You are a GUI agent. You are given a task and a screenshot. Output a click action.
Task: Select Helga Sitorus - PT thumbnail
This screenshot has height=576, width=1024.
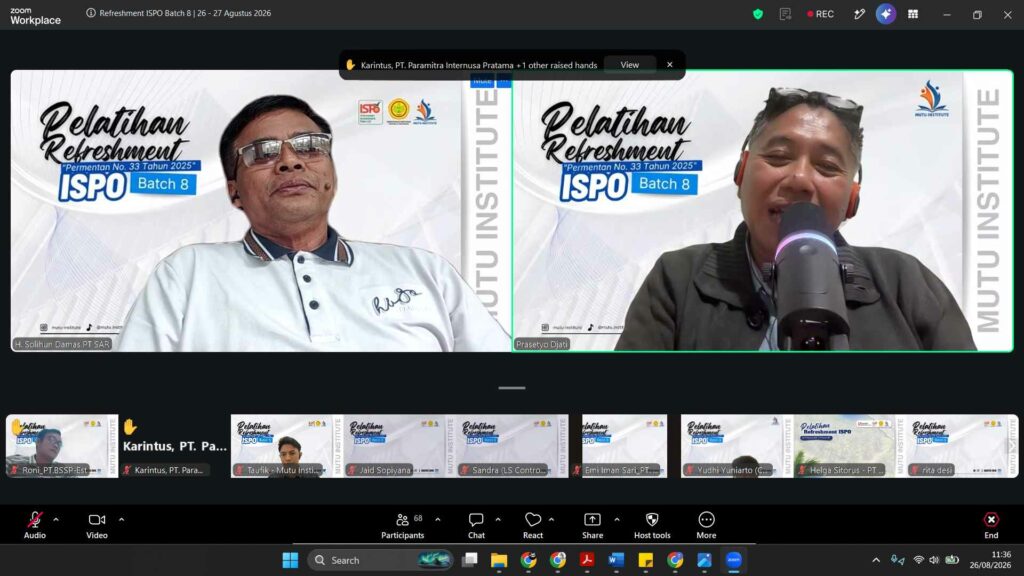[x=849, y=446]
